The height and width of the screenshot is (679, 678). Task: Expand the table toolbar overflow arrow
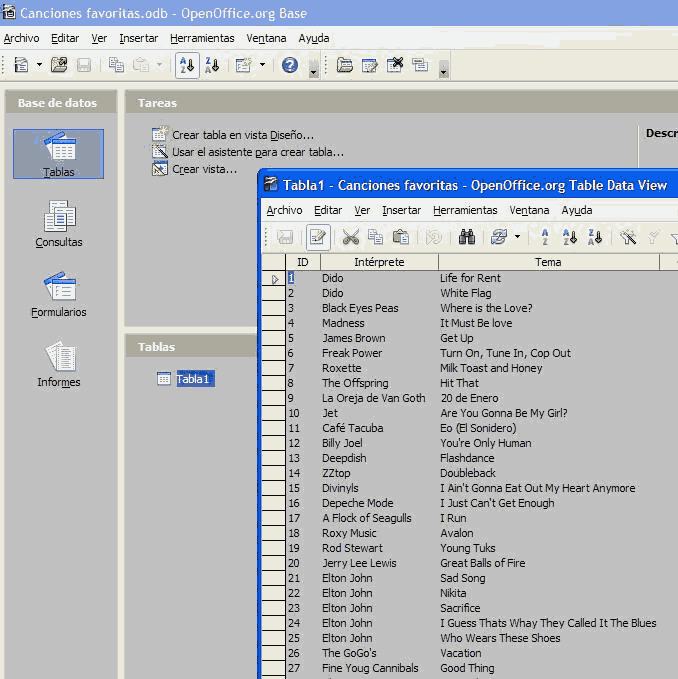click(443, 70)
